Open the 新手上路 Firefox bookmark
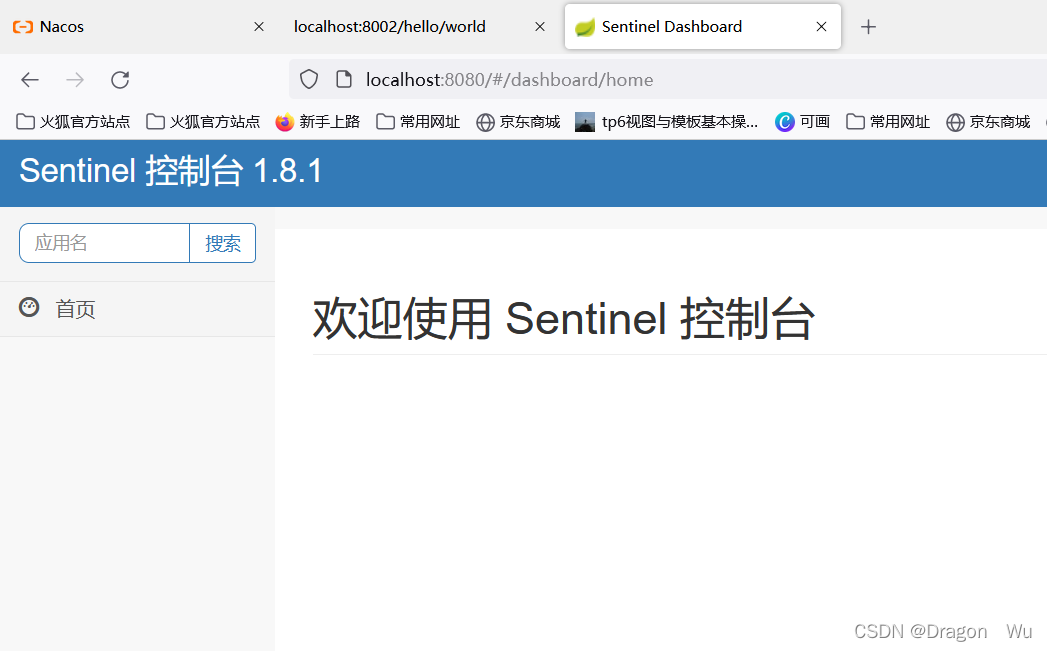Viewport: 1047px width, 651px height. point(318,122)
